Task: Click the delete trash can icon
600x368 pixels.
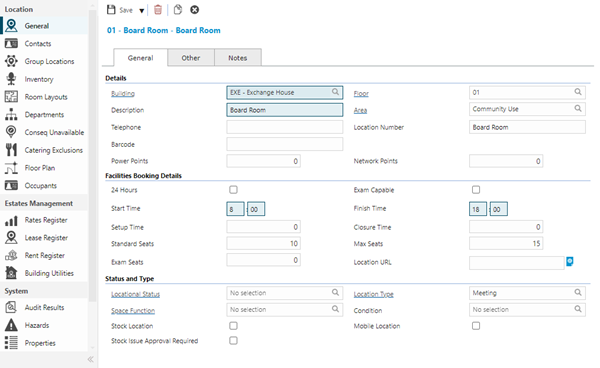Action: point(158,10)
